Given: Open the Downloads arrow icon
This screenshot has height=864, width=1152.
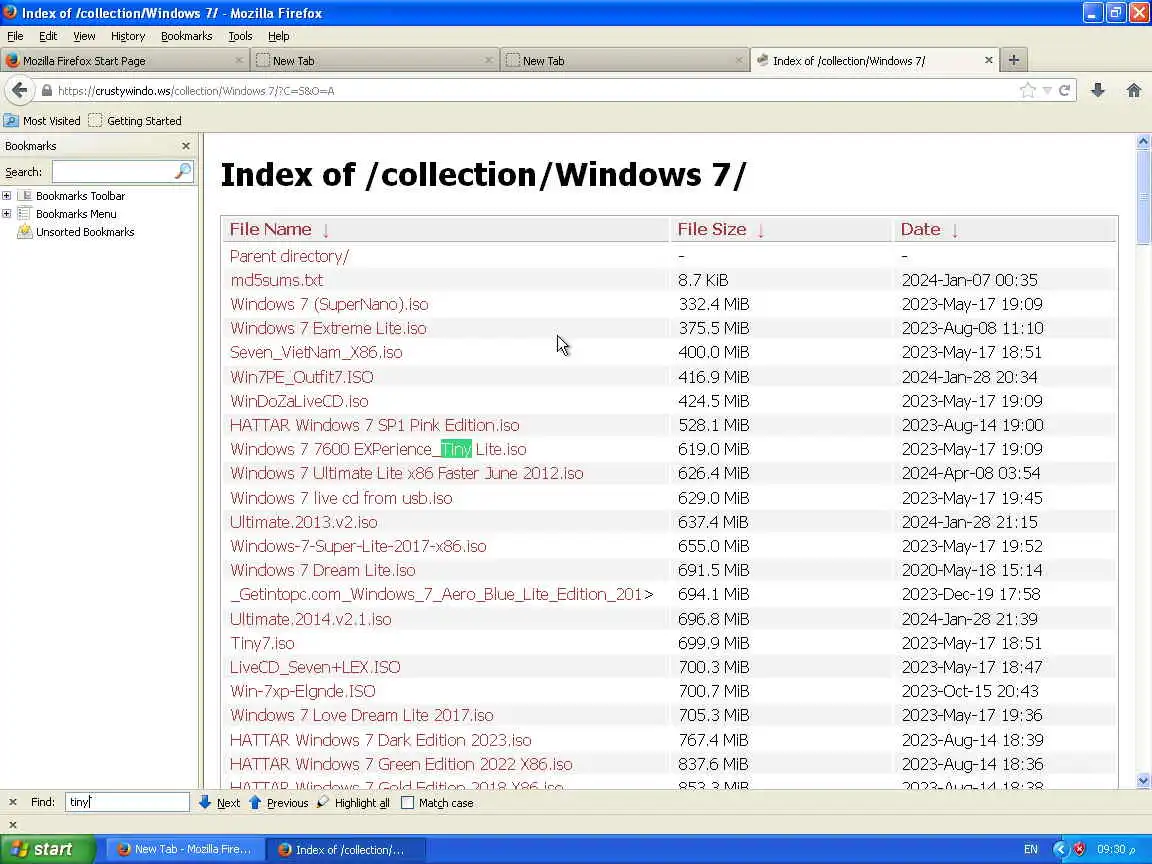Looking at the screenshot, I should pyautogui.click(x=1098, y=90).
